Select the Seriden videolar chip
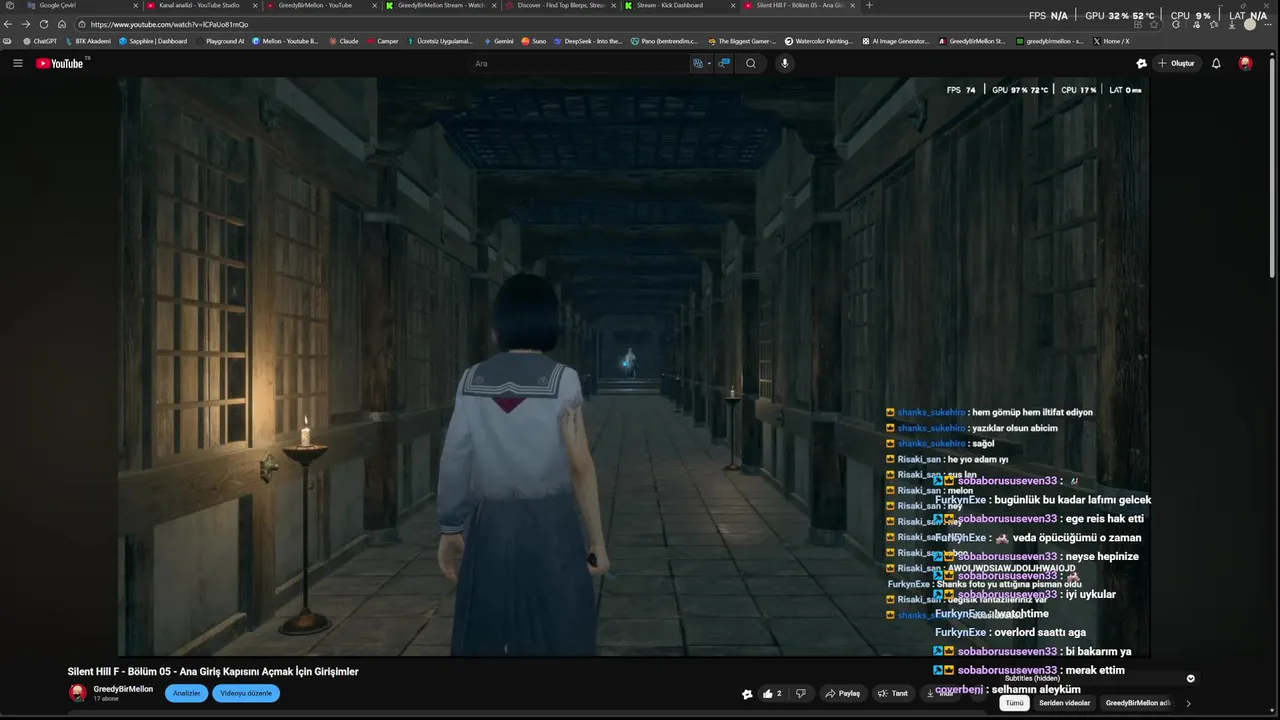This screenshot has height=720, width=1280. [x=1064, y=703]
